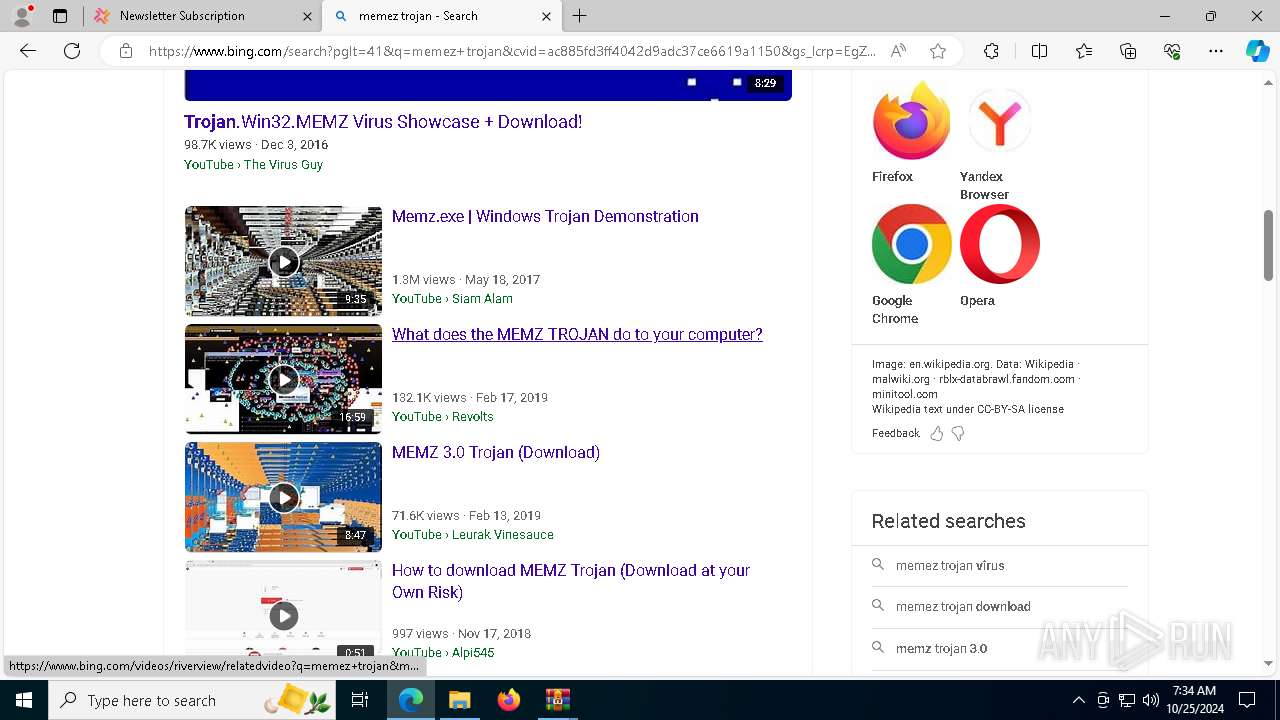Toggle Split screen view

(1039, 51)
